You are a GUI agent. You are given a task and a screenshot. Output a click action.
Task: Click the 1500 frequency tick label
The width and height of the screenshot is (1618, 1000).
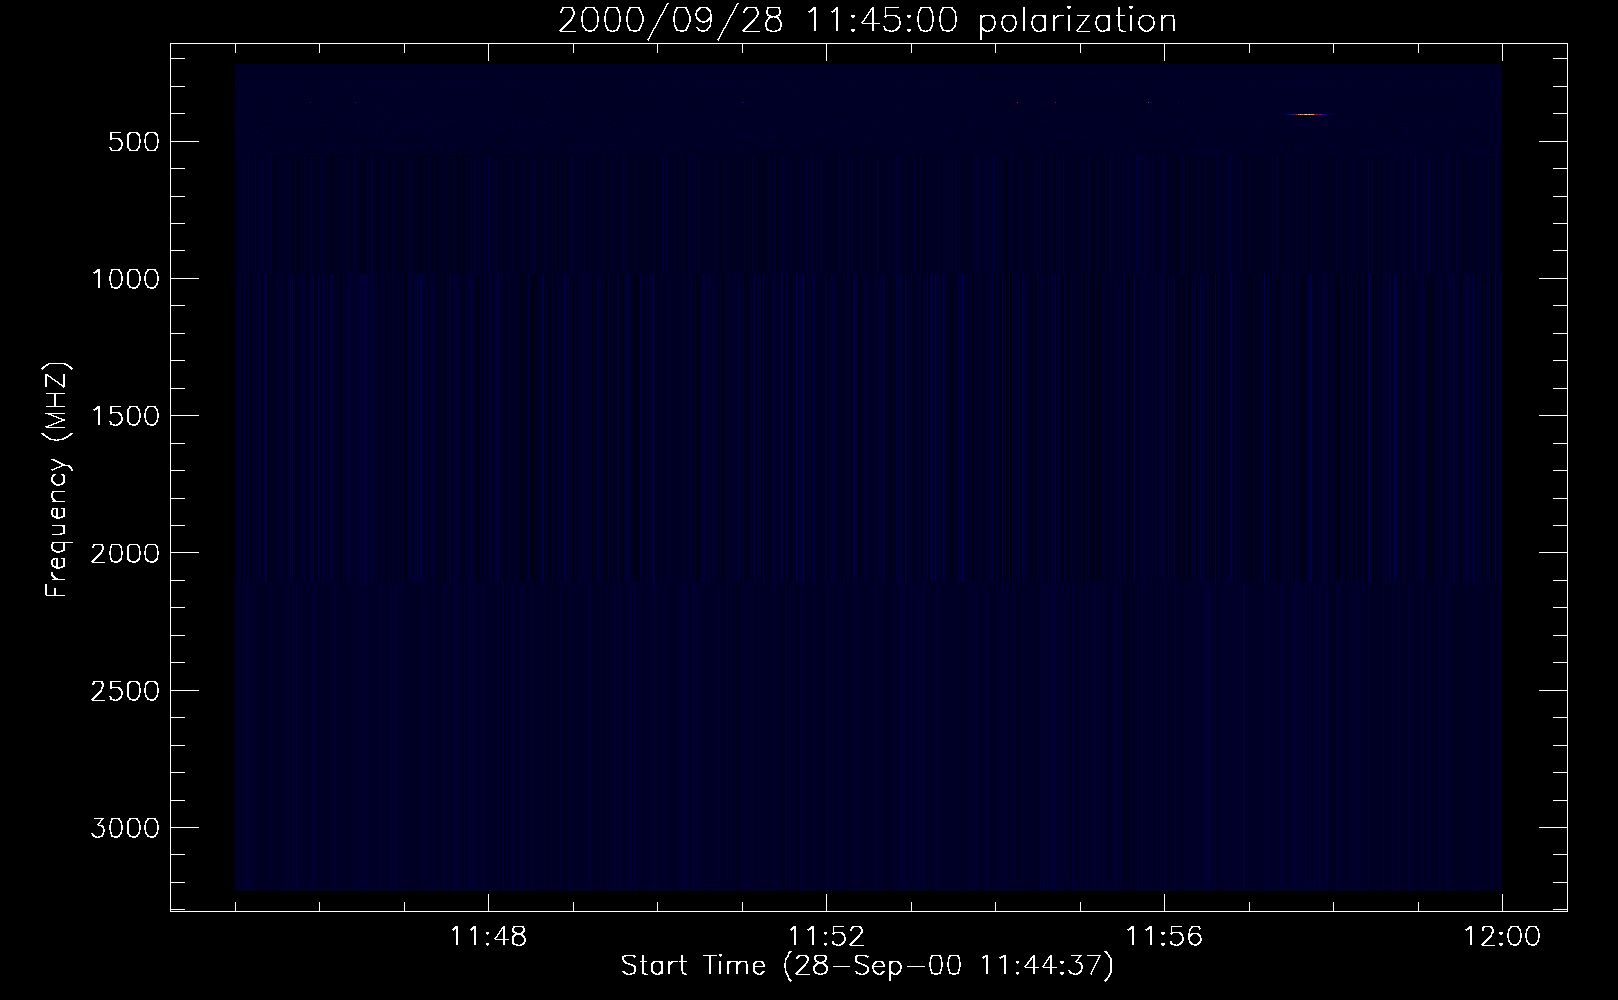tap(124, 416)
